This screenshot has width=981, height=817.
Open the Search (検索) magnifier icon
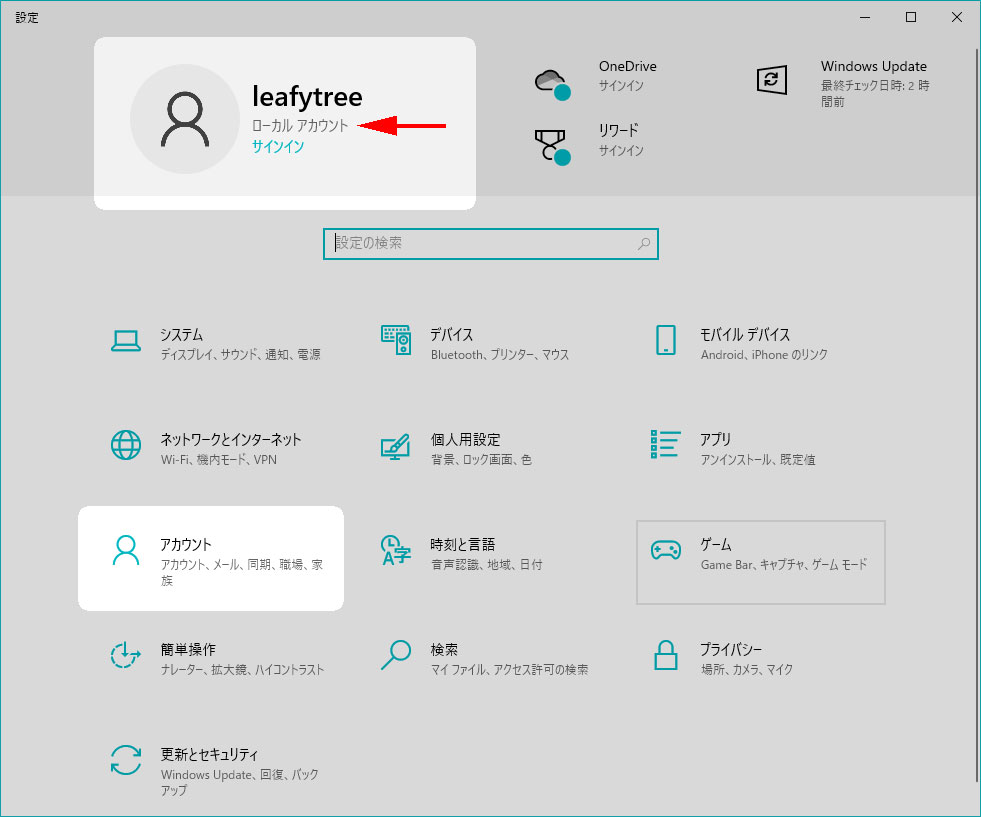[x=396, y=656]
